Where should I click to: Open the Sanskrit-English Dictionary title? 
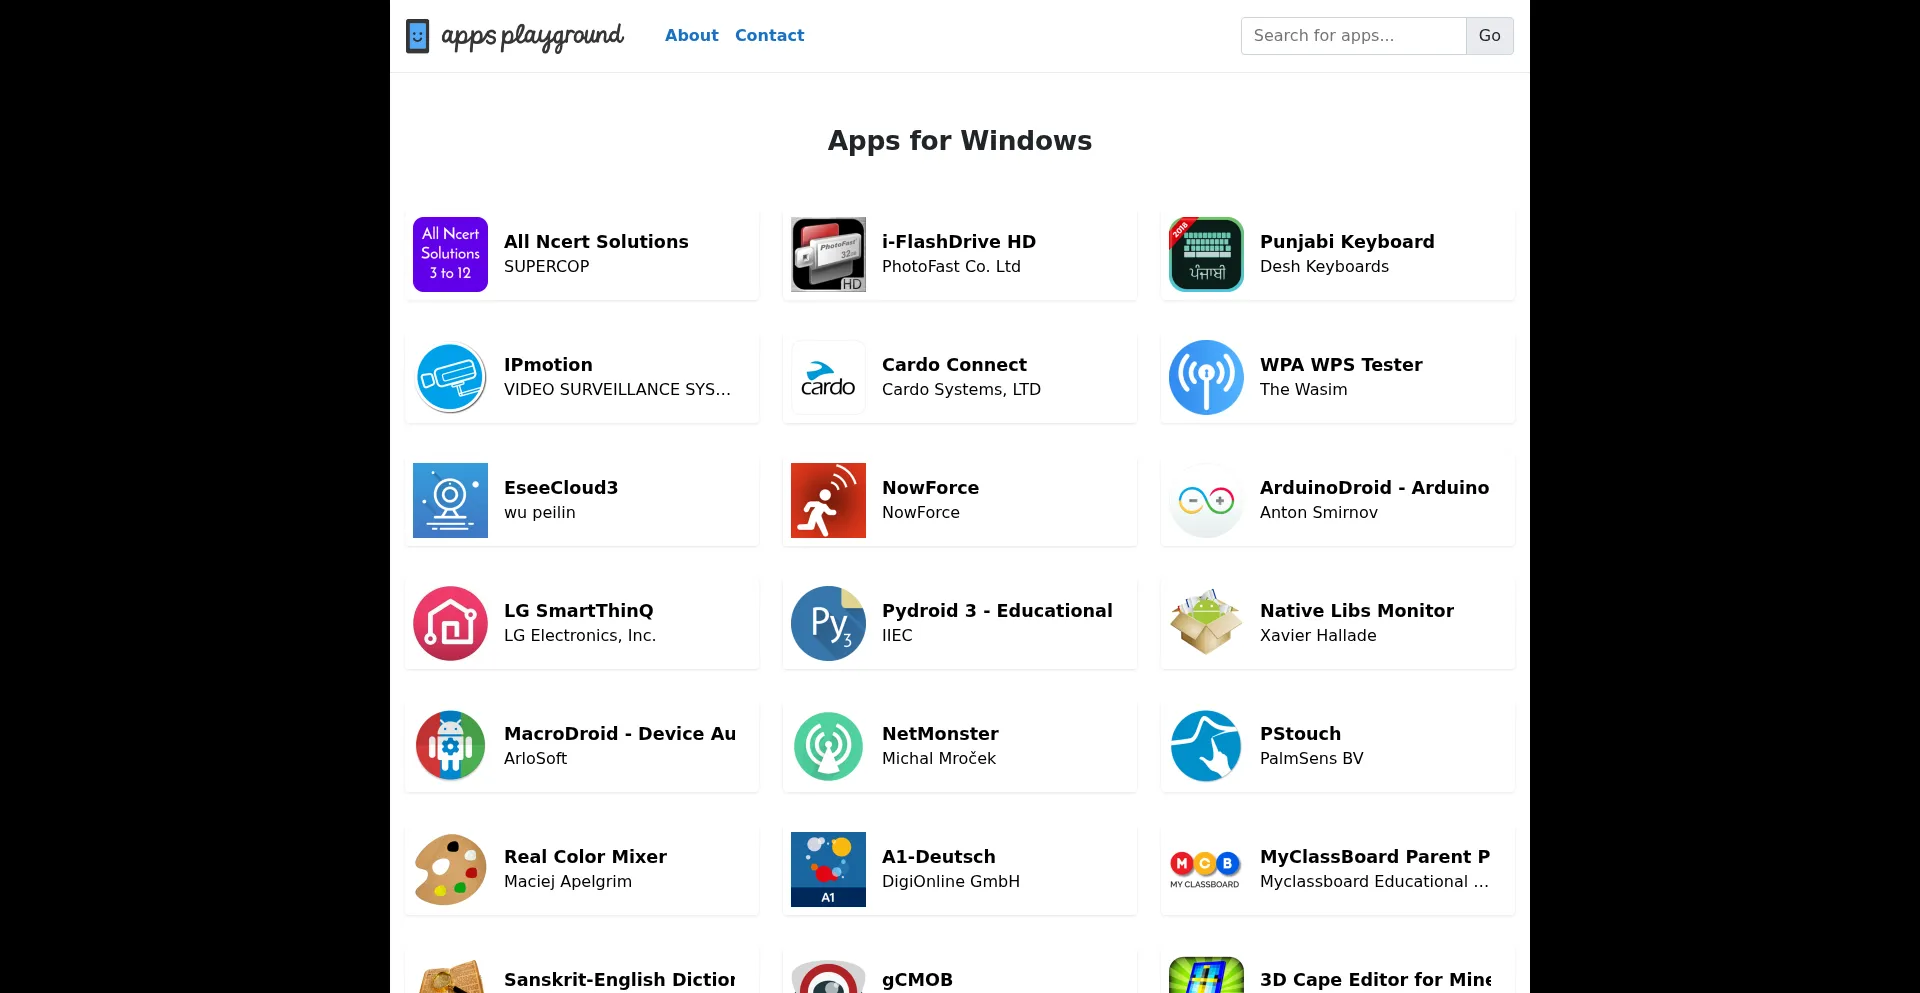(x=620, y=980)
